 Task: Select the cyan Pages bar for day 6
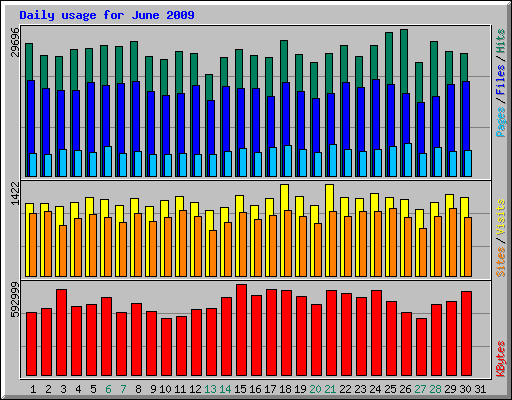[x=108, y=161]
